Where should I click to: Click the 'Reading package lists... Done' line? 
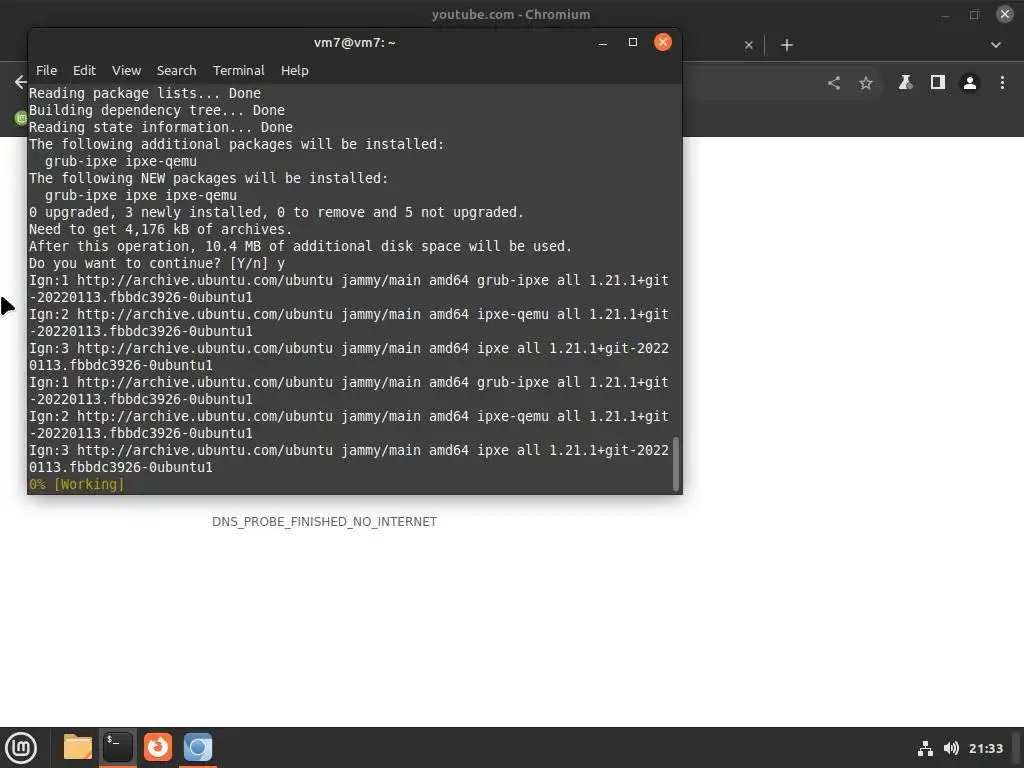144,93
